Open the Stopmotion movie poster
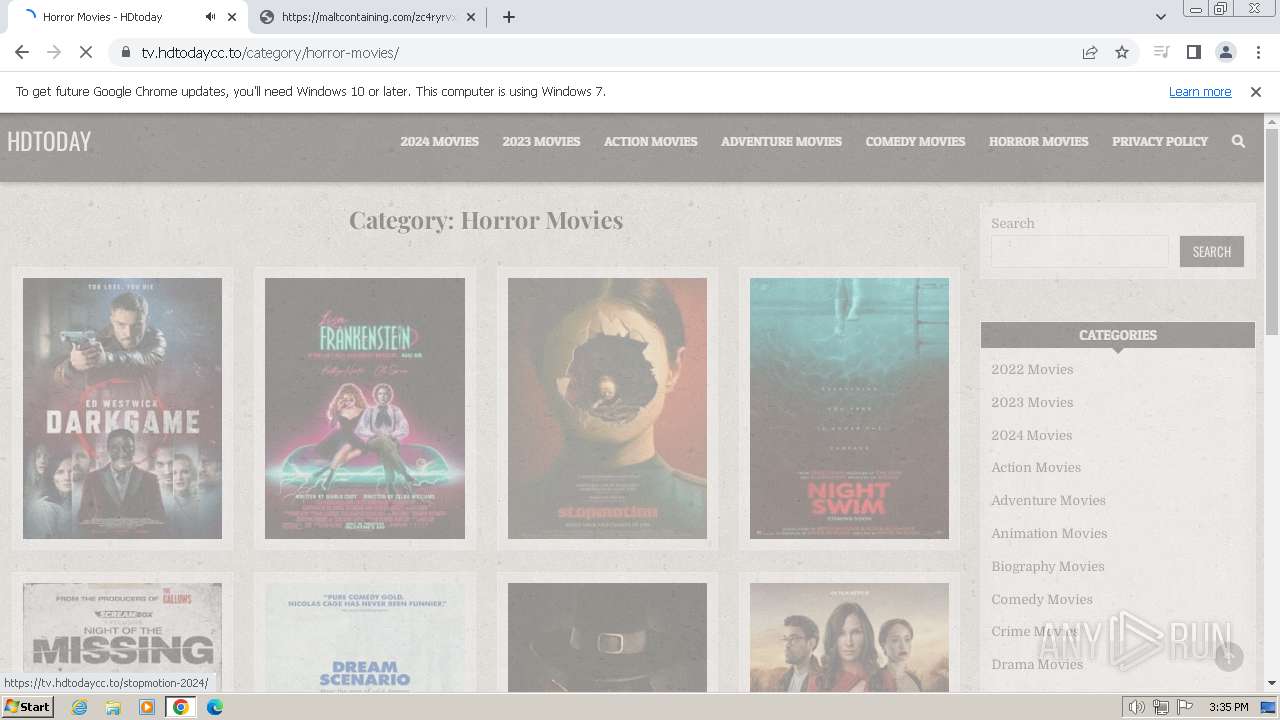 point(607,408)
